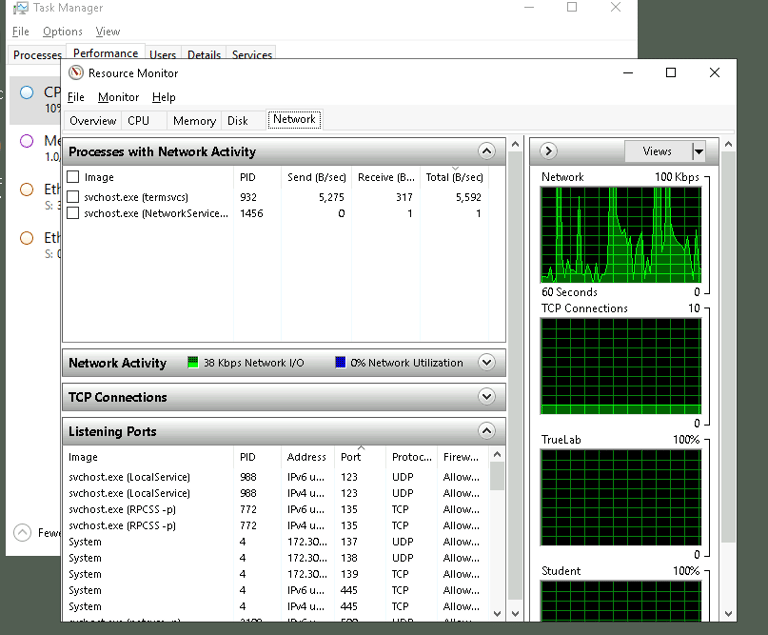
Task: Select System row listening on port 137
Action: pyautogui.click(x=276, y=541)
